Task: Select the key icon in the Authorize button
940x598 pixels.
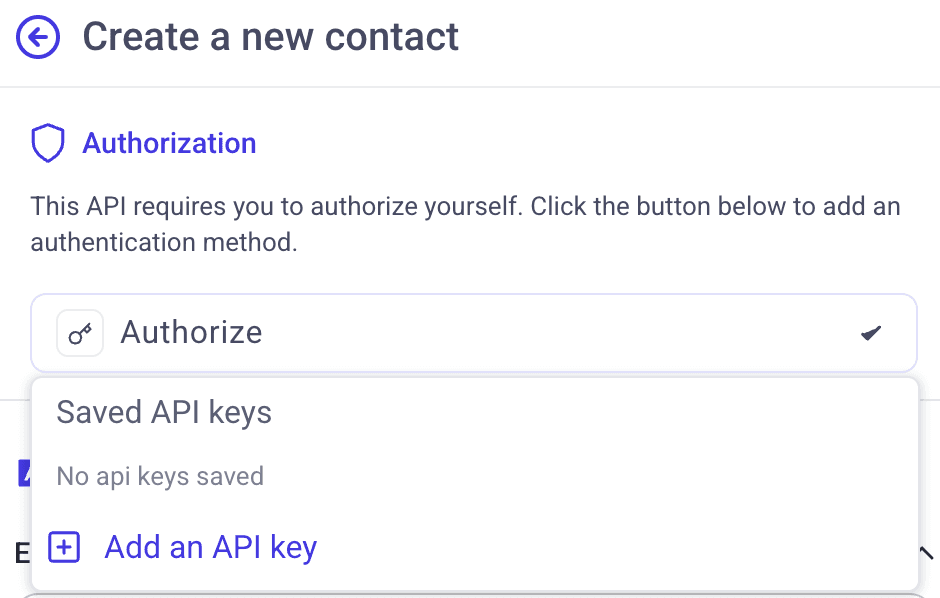Action: [79, 333]
